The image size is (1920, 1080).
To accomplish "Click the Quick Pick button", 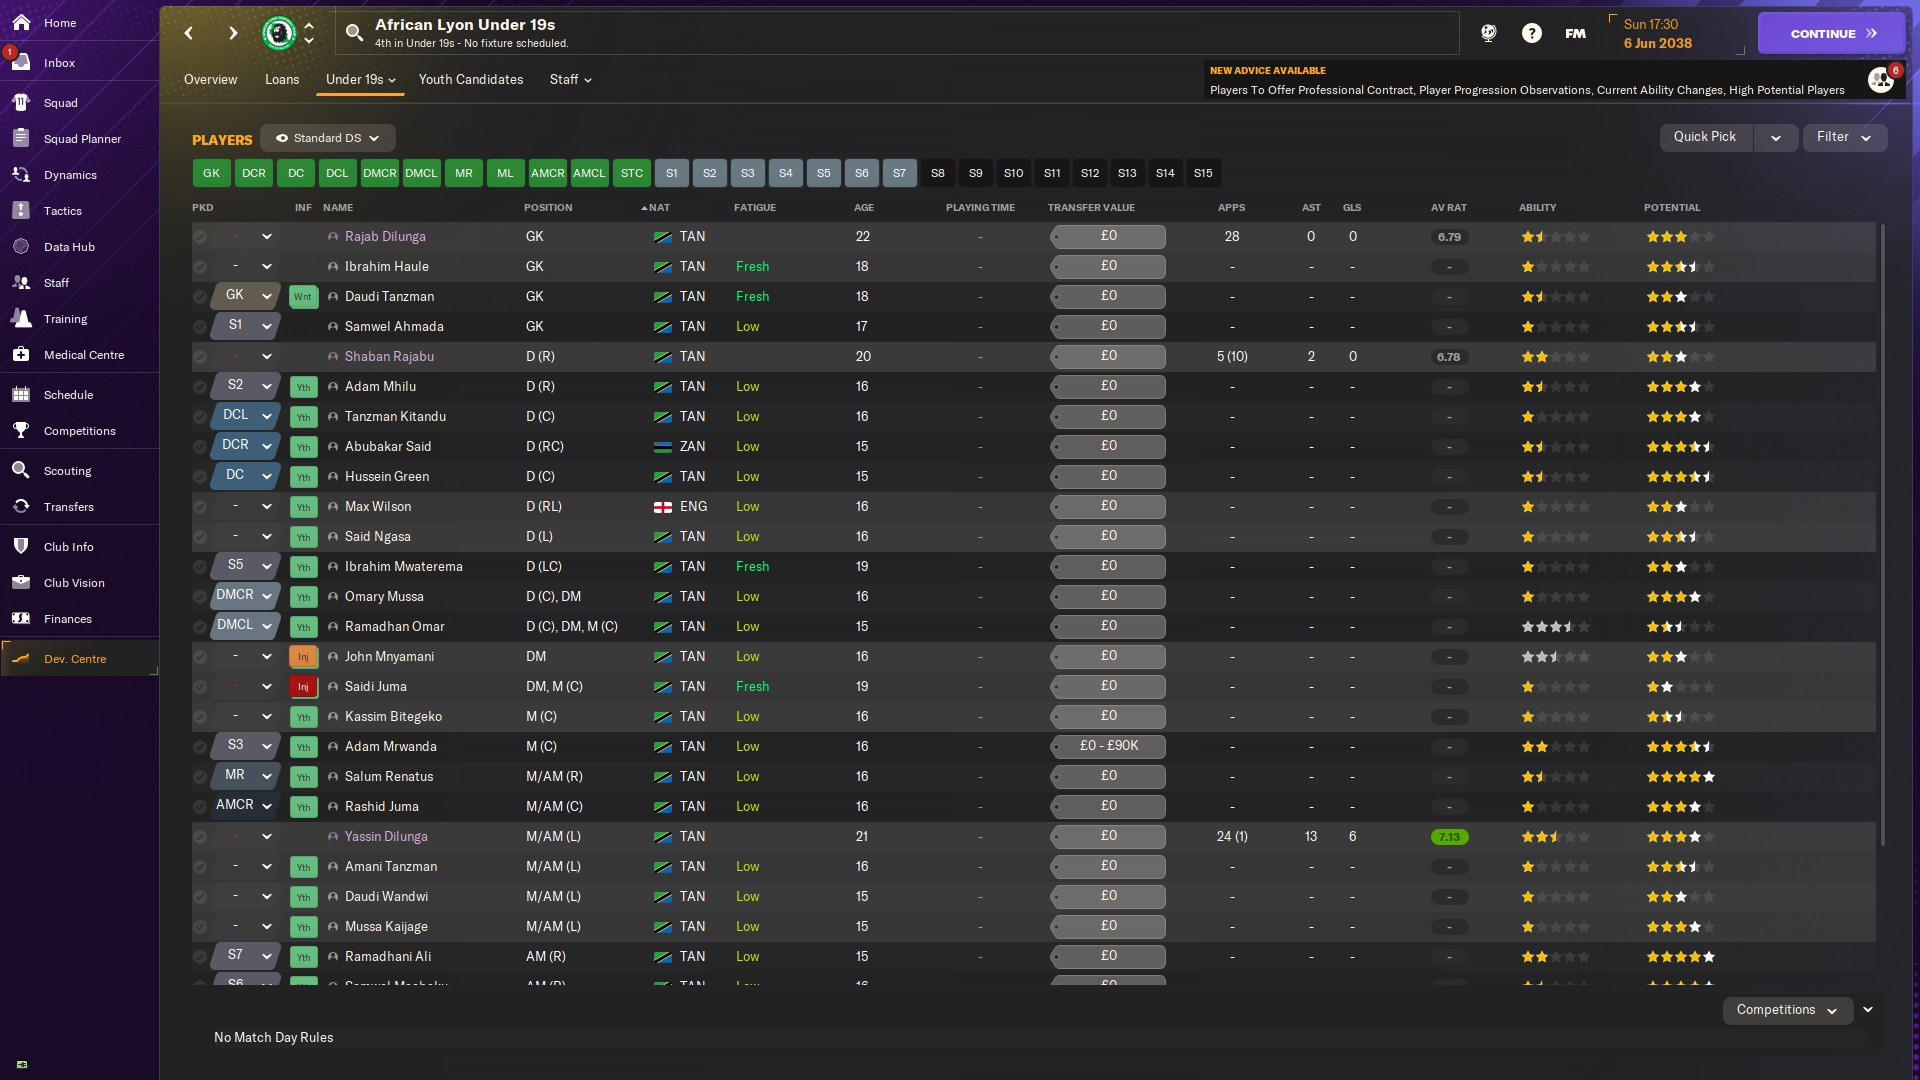I will pos(1705,137).
